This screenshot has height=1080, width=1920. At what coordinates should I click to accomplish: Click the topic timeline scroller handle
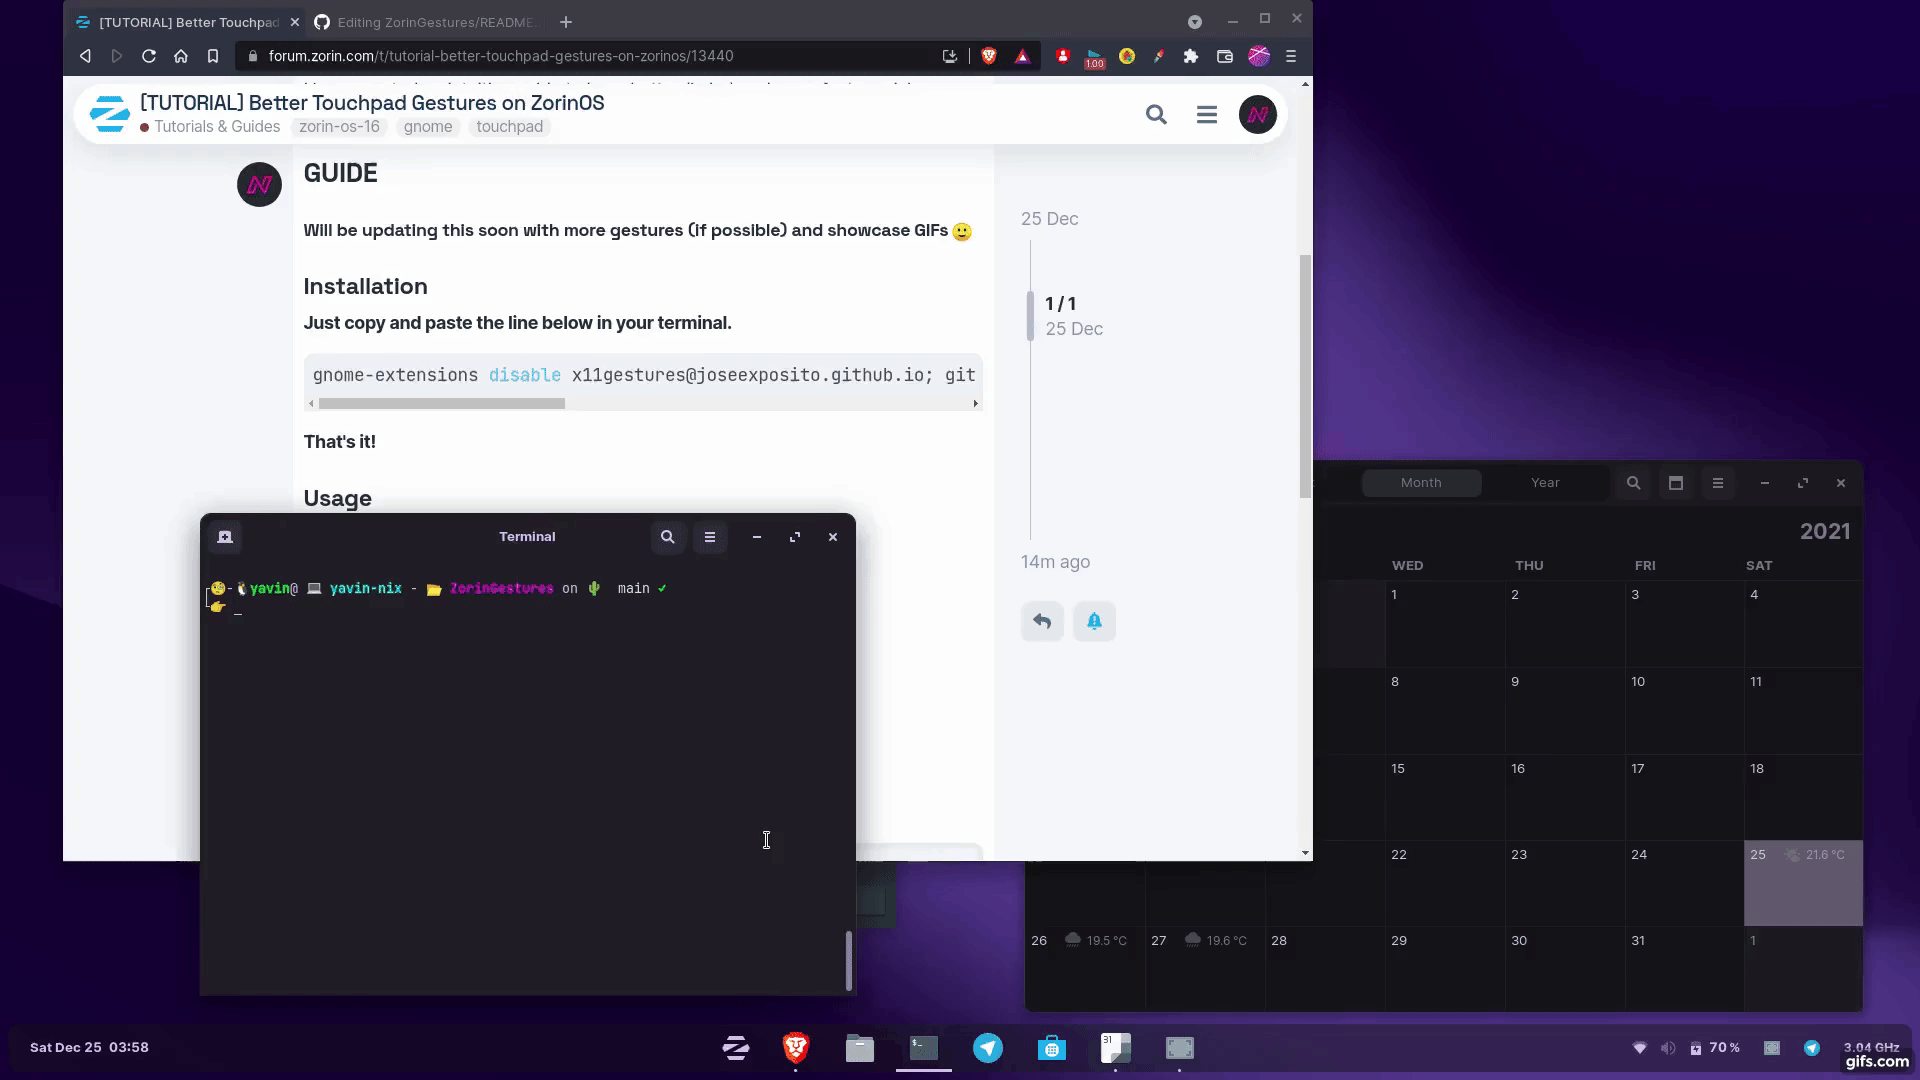[x=1030, y=316]
